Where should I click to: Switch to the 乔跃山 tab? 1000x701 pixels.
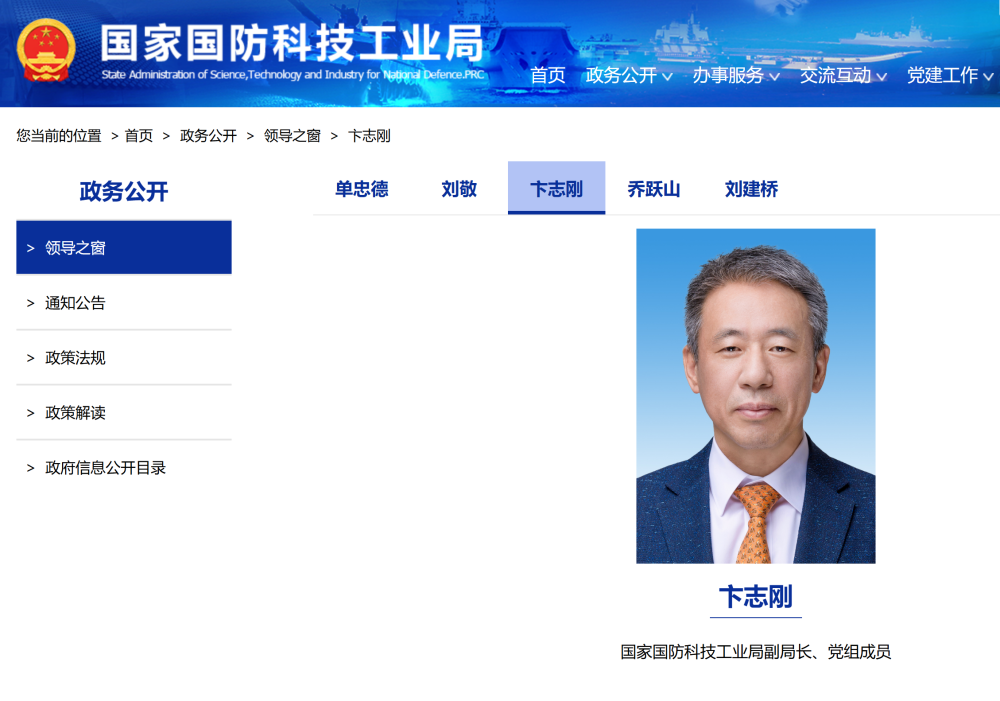point(654,189)
